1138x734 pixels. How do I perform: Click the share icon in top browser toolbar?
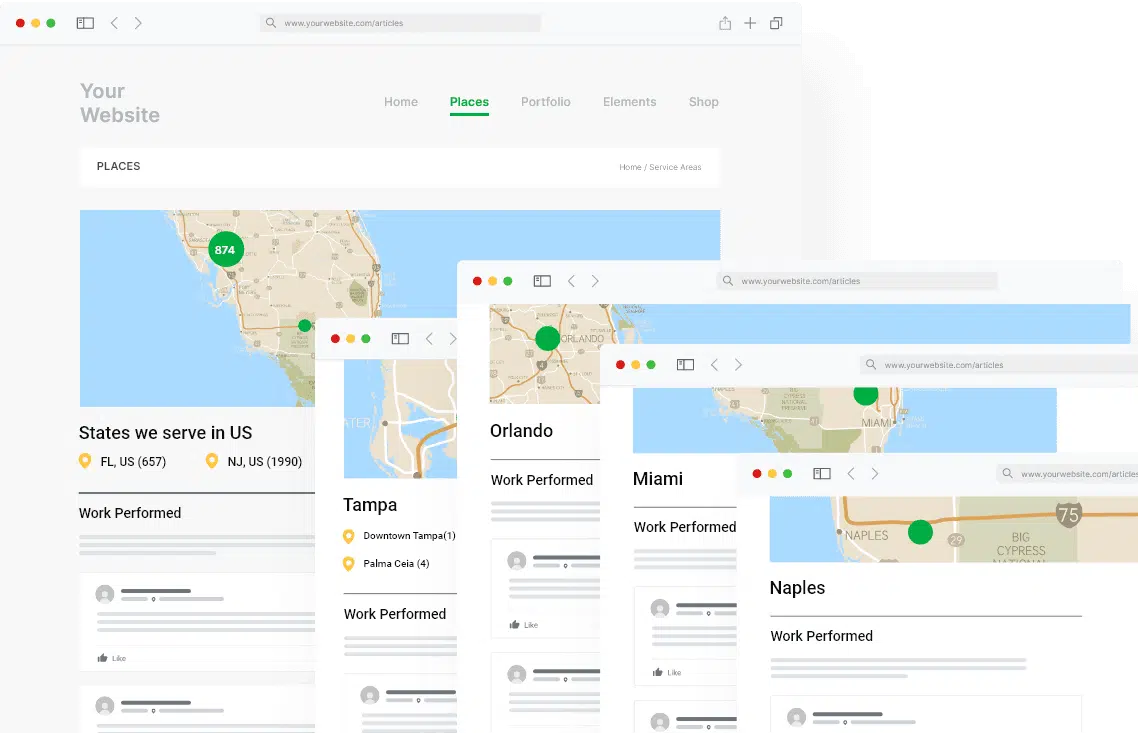click(725, 23)
